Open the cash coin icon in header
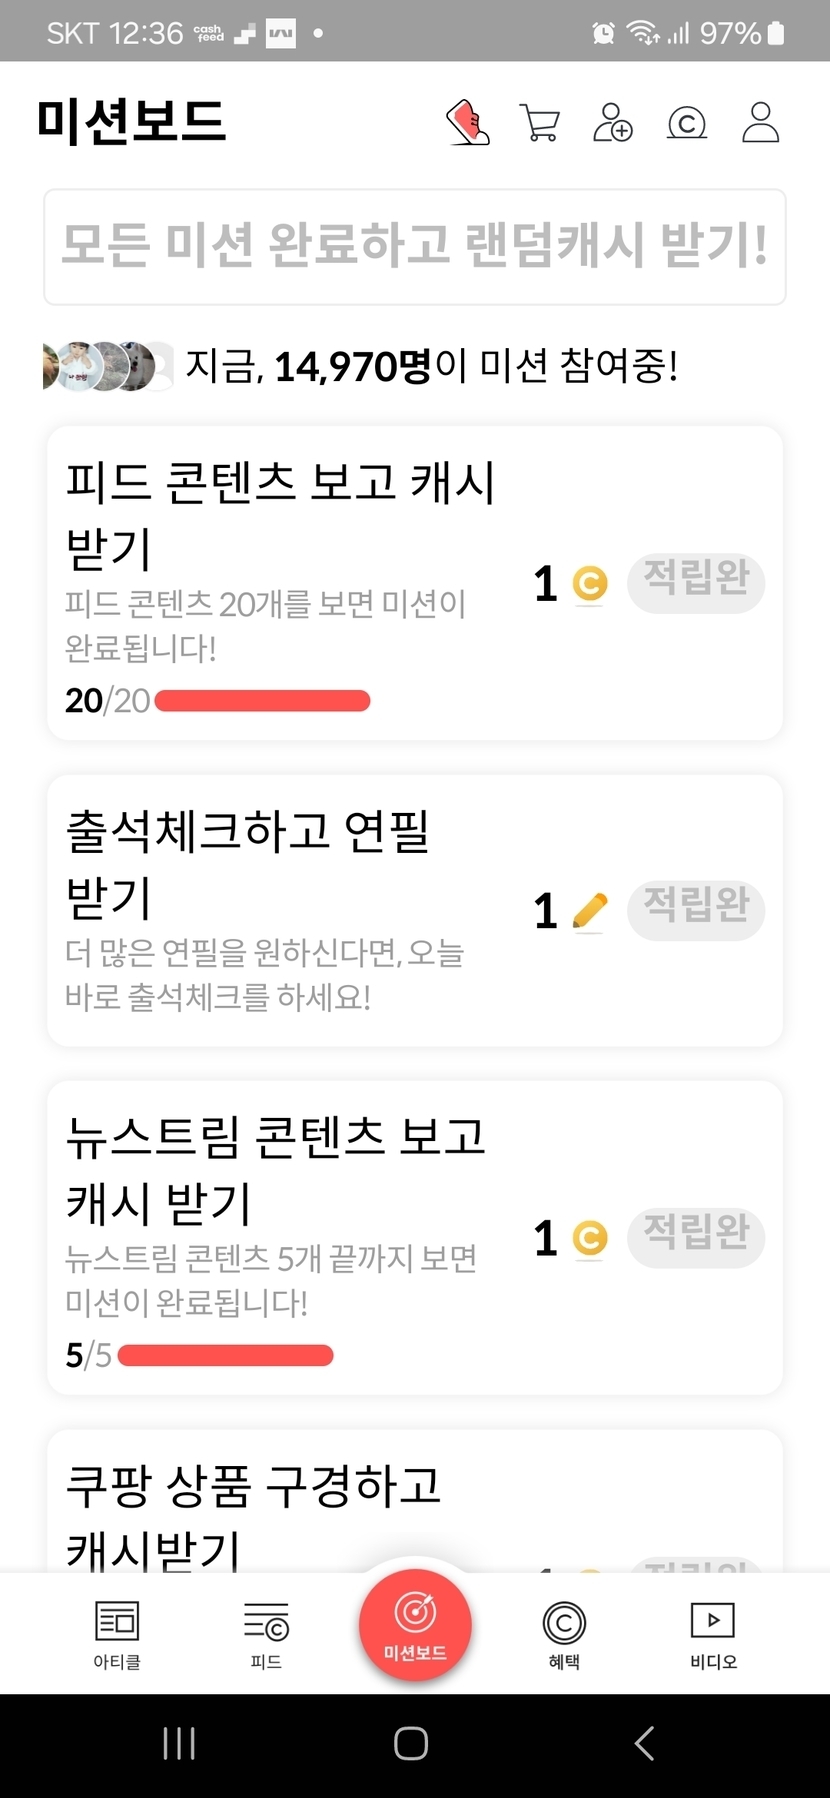This screenshot has height=1798, width=830. 687,123
